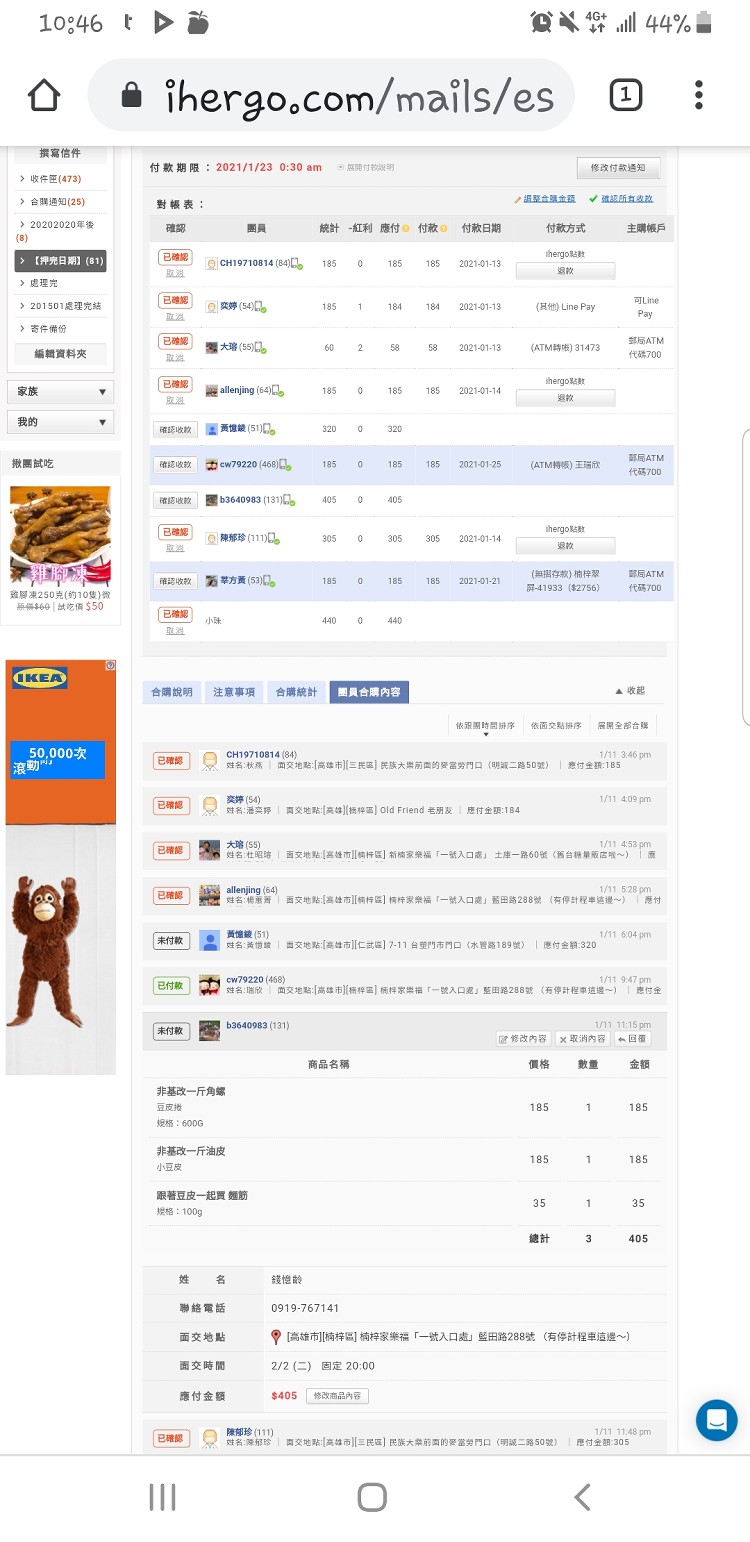Click the b3640983 avatar in expanded order

209,1031
